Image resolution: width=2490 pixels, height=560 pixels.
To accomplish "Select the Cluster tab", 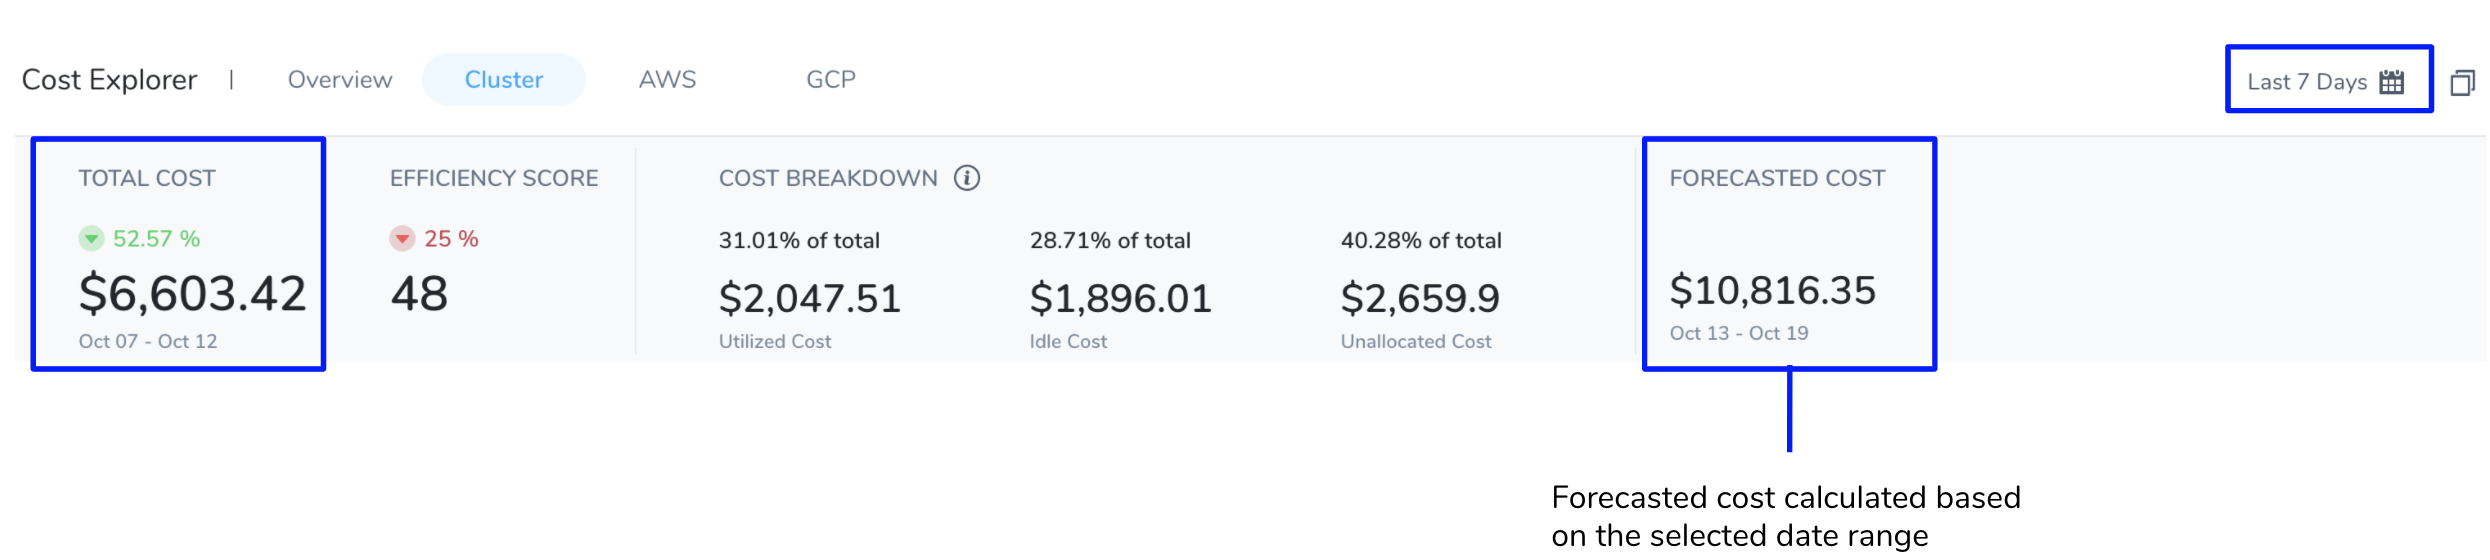I will [504, 80].
